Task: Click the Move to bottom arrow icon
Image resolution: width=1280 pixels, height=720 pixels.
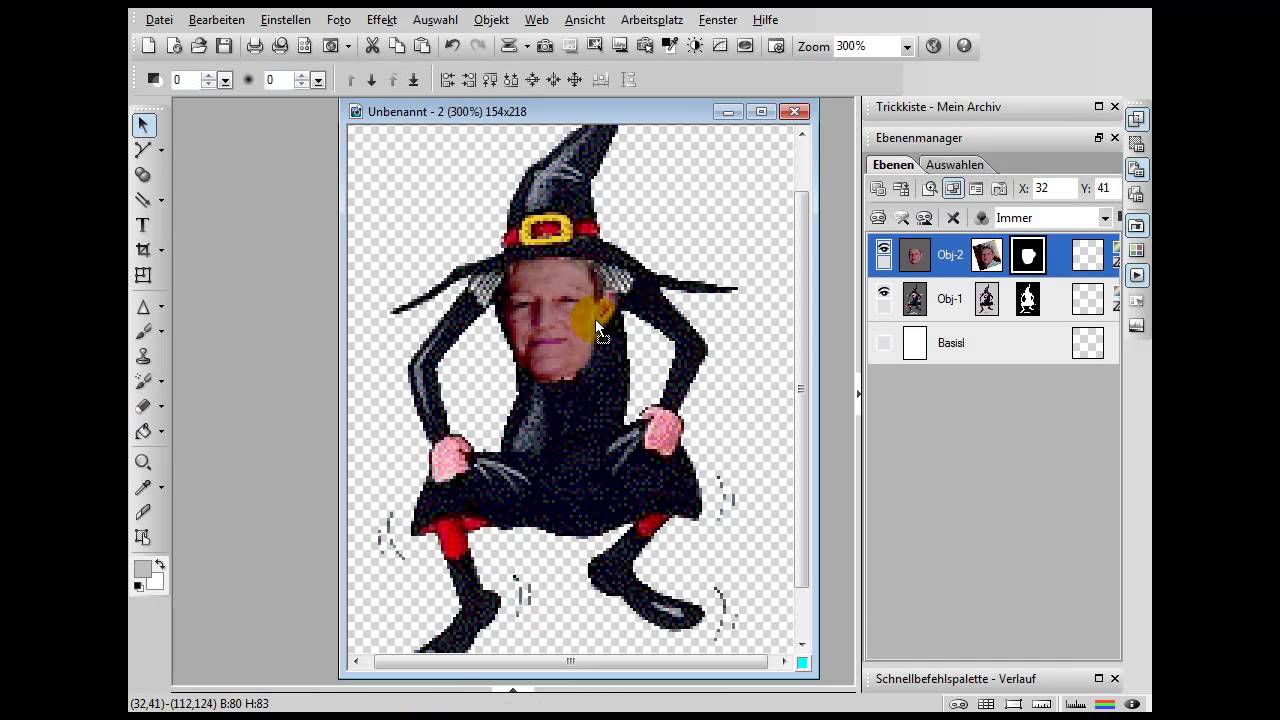Action: point(413,80)
